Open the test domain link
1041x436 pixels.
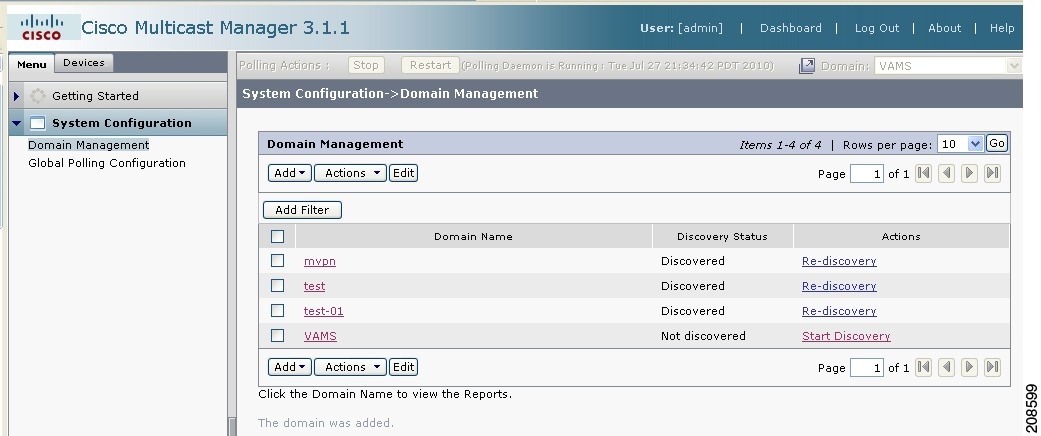coord(315,286)
